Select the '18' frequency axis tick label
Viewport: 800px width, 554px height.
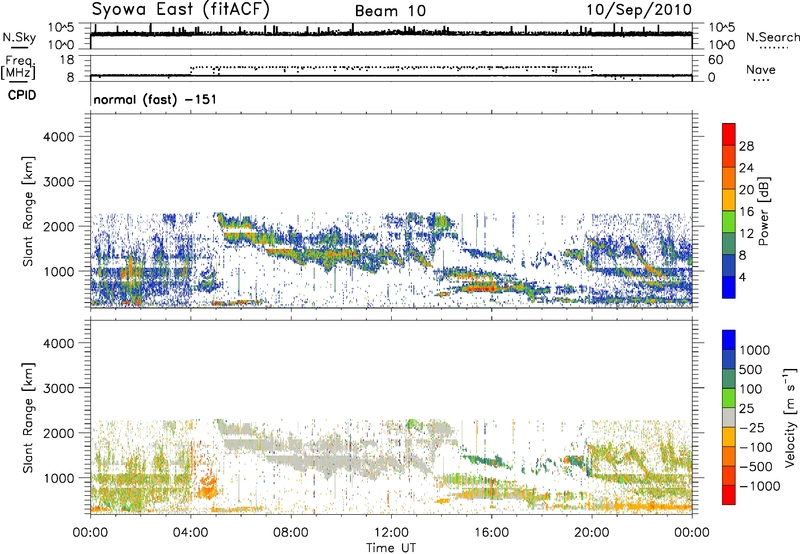pyautogui.click(x=66, y=60)
